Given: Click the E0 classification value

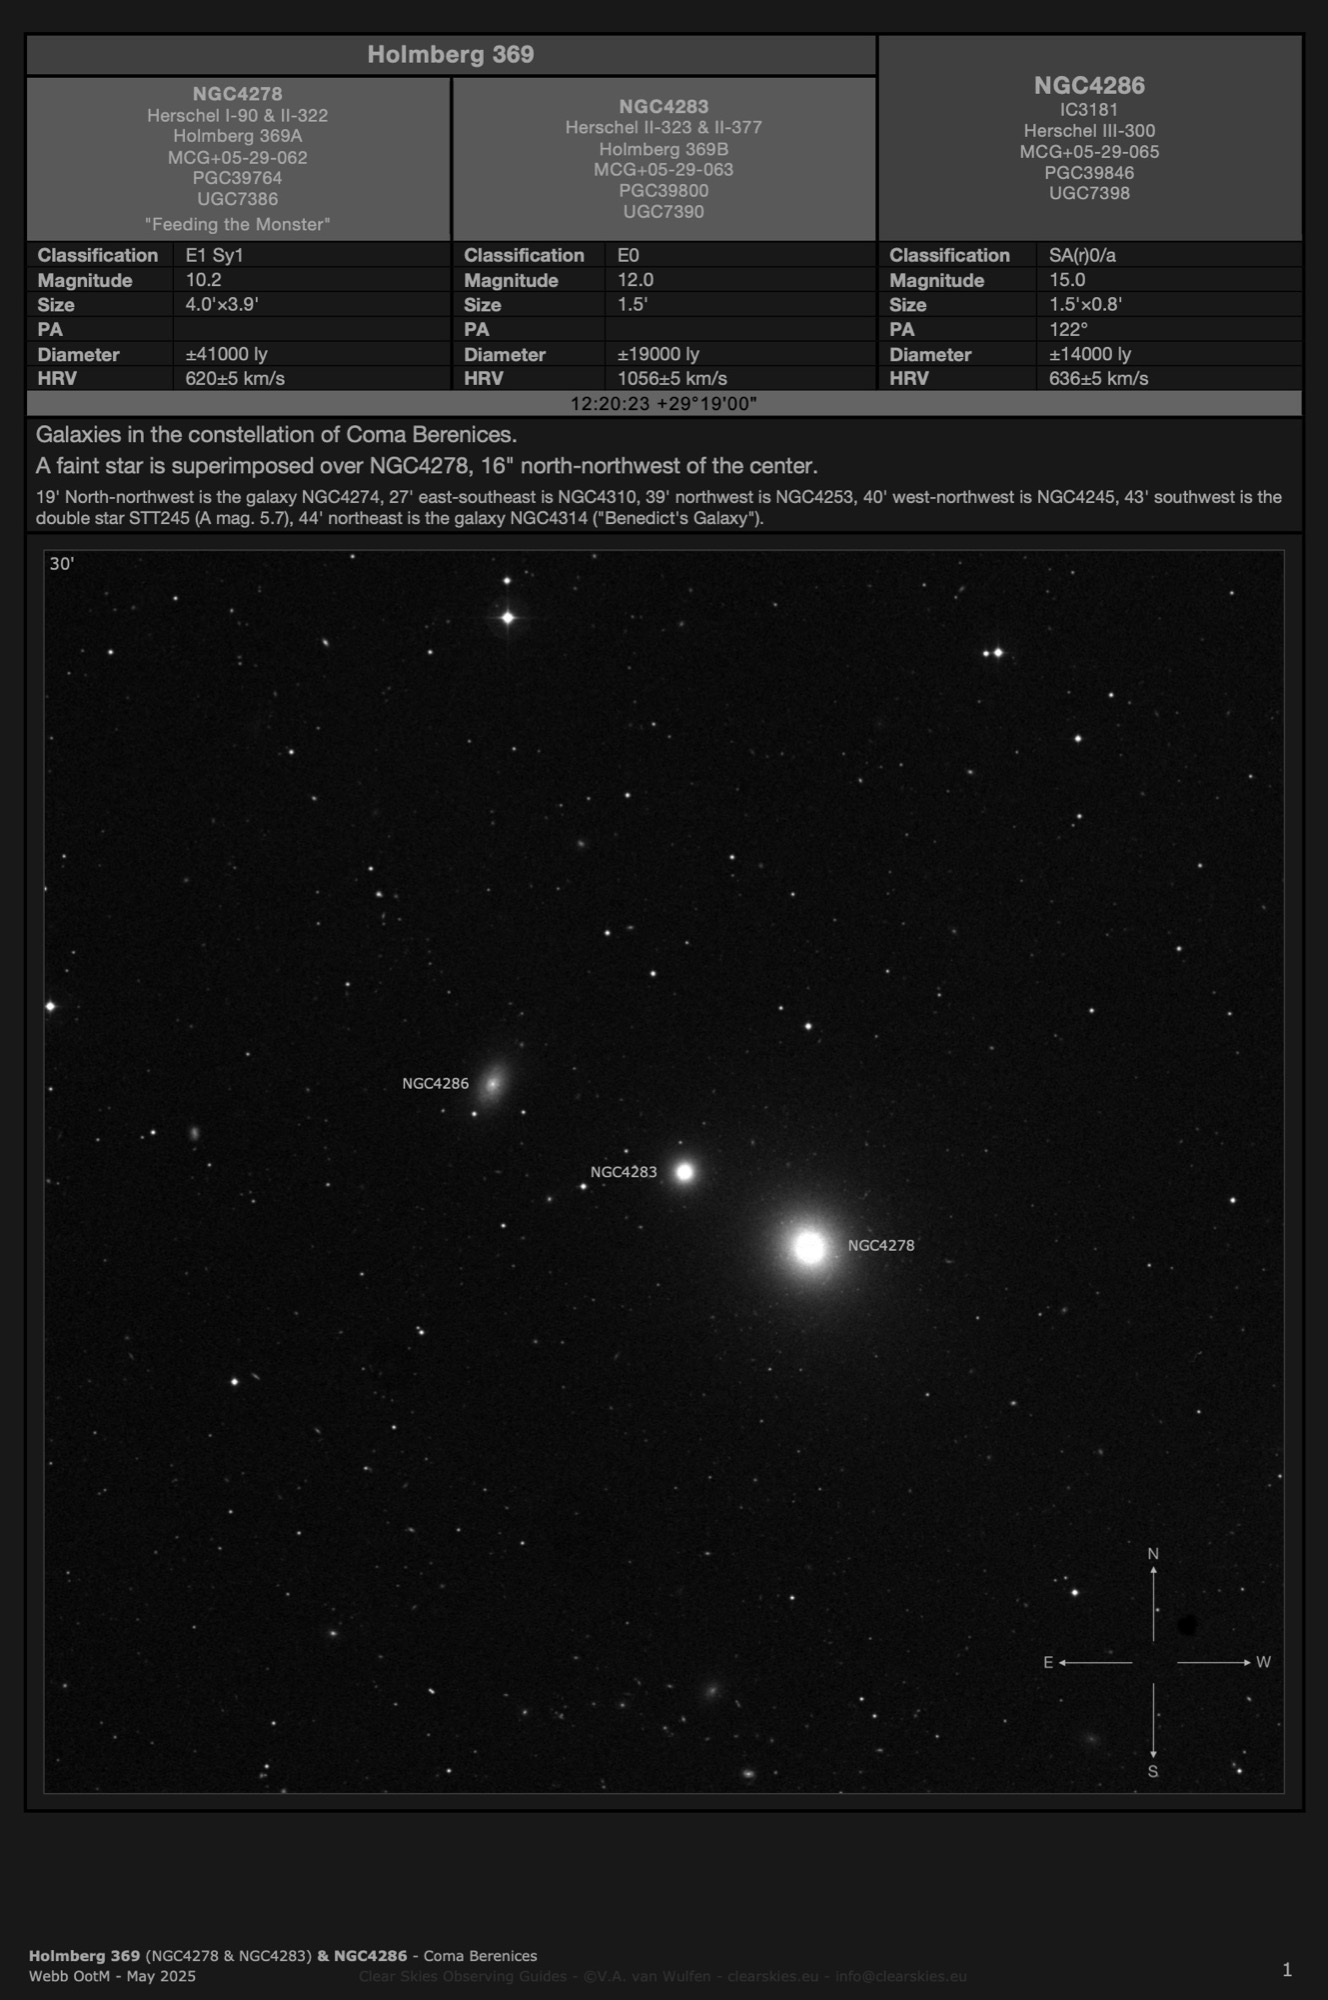Looking at the screenshot, I should coord(628,255).
